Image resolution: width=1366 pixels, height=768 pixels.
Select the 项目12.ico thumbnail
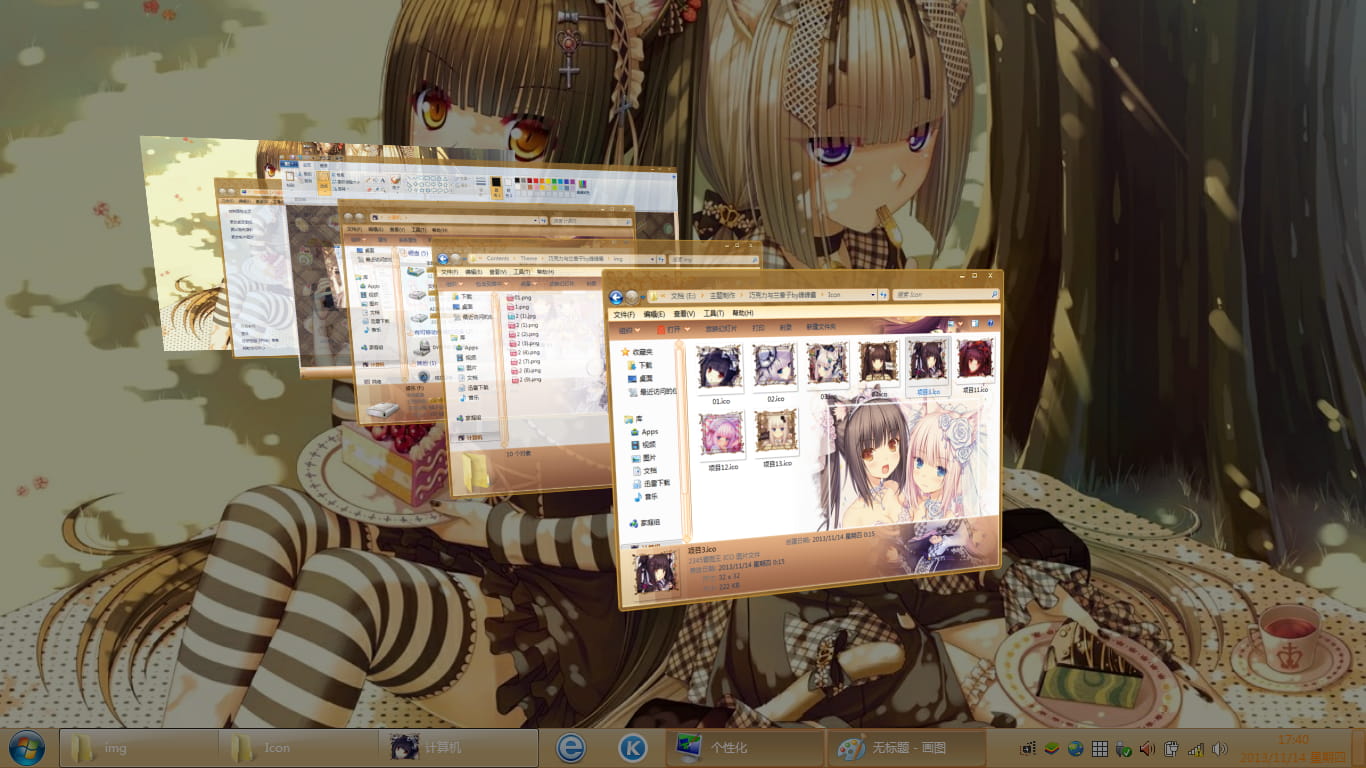[722, 441]
